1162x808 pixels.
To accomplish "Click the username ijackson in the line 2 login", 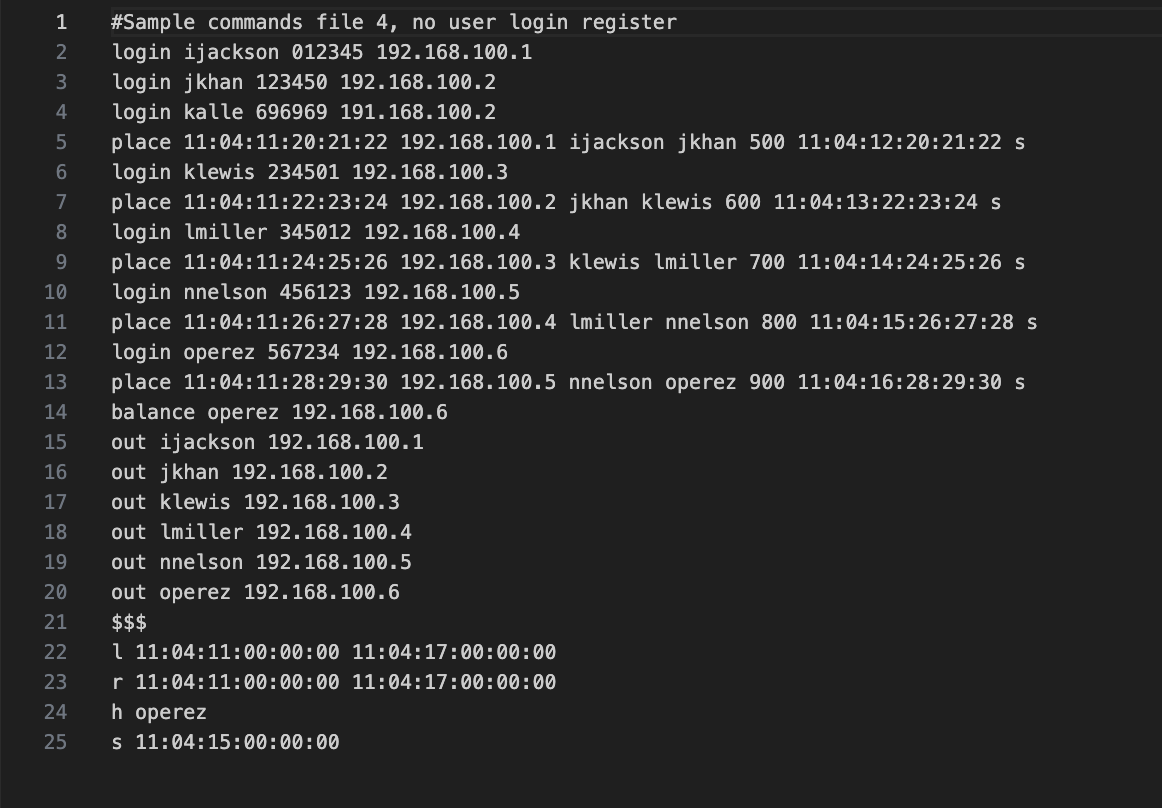I will (232, 53).
